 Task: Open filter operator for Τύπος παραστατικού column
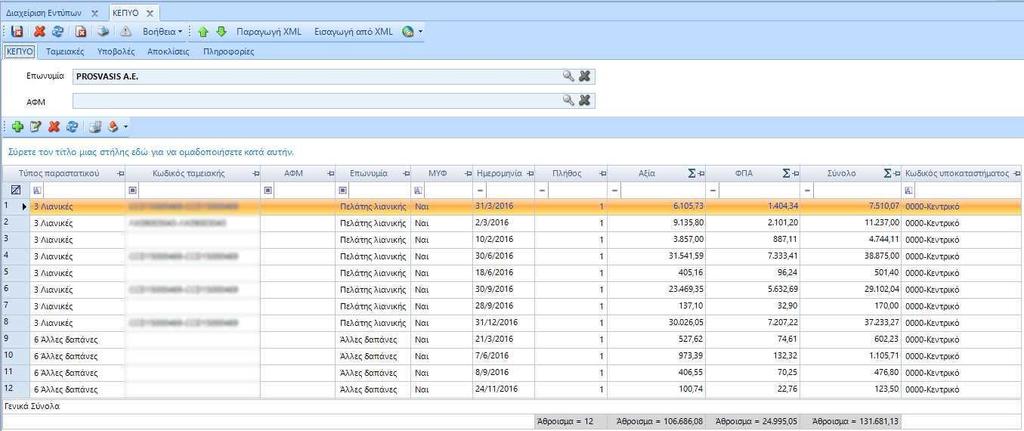tap(37, 189)
